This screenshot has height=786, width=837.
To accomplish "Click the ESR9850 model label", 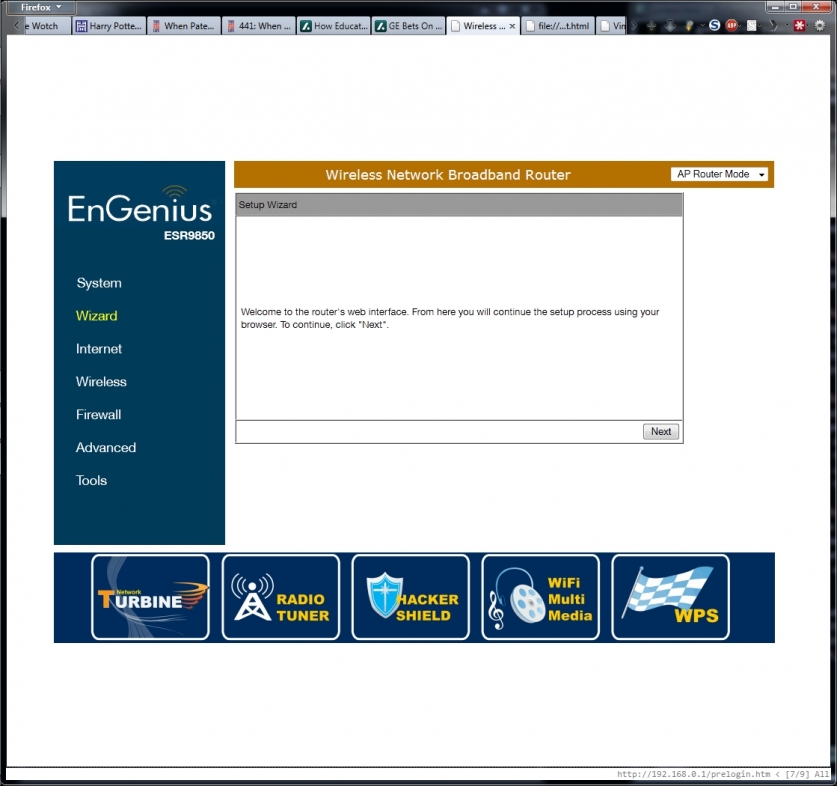I will (x=189, y=235).
